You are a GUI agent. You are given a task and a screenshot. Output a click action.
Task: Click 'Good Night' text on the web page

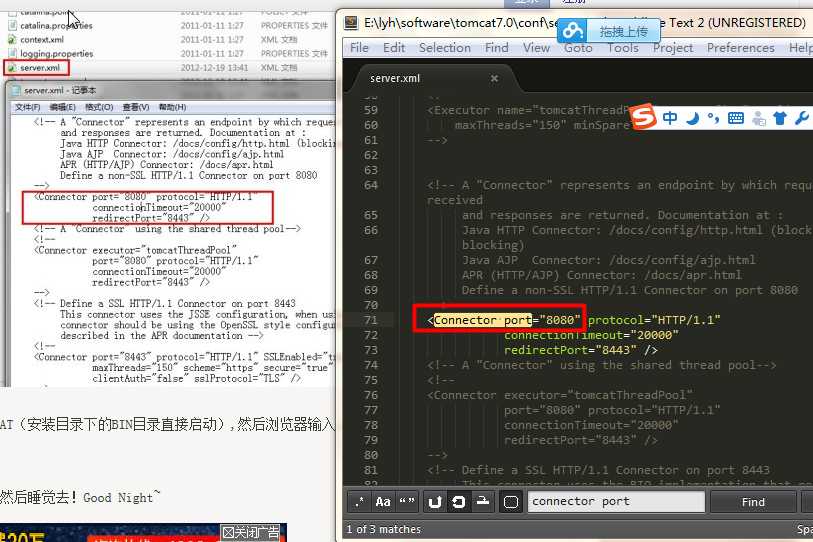118,497
